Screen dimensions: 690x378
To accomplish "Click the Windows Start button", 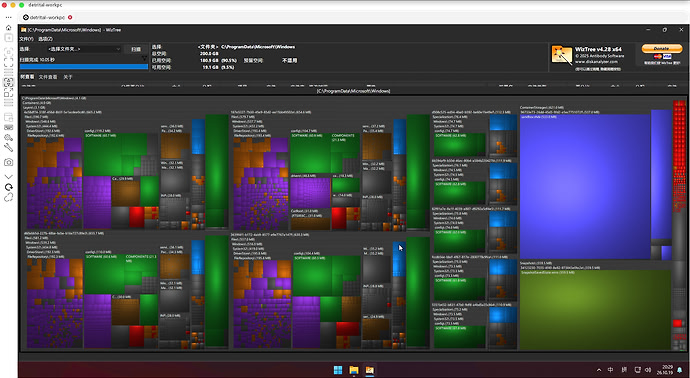I will (338, 370).
